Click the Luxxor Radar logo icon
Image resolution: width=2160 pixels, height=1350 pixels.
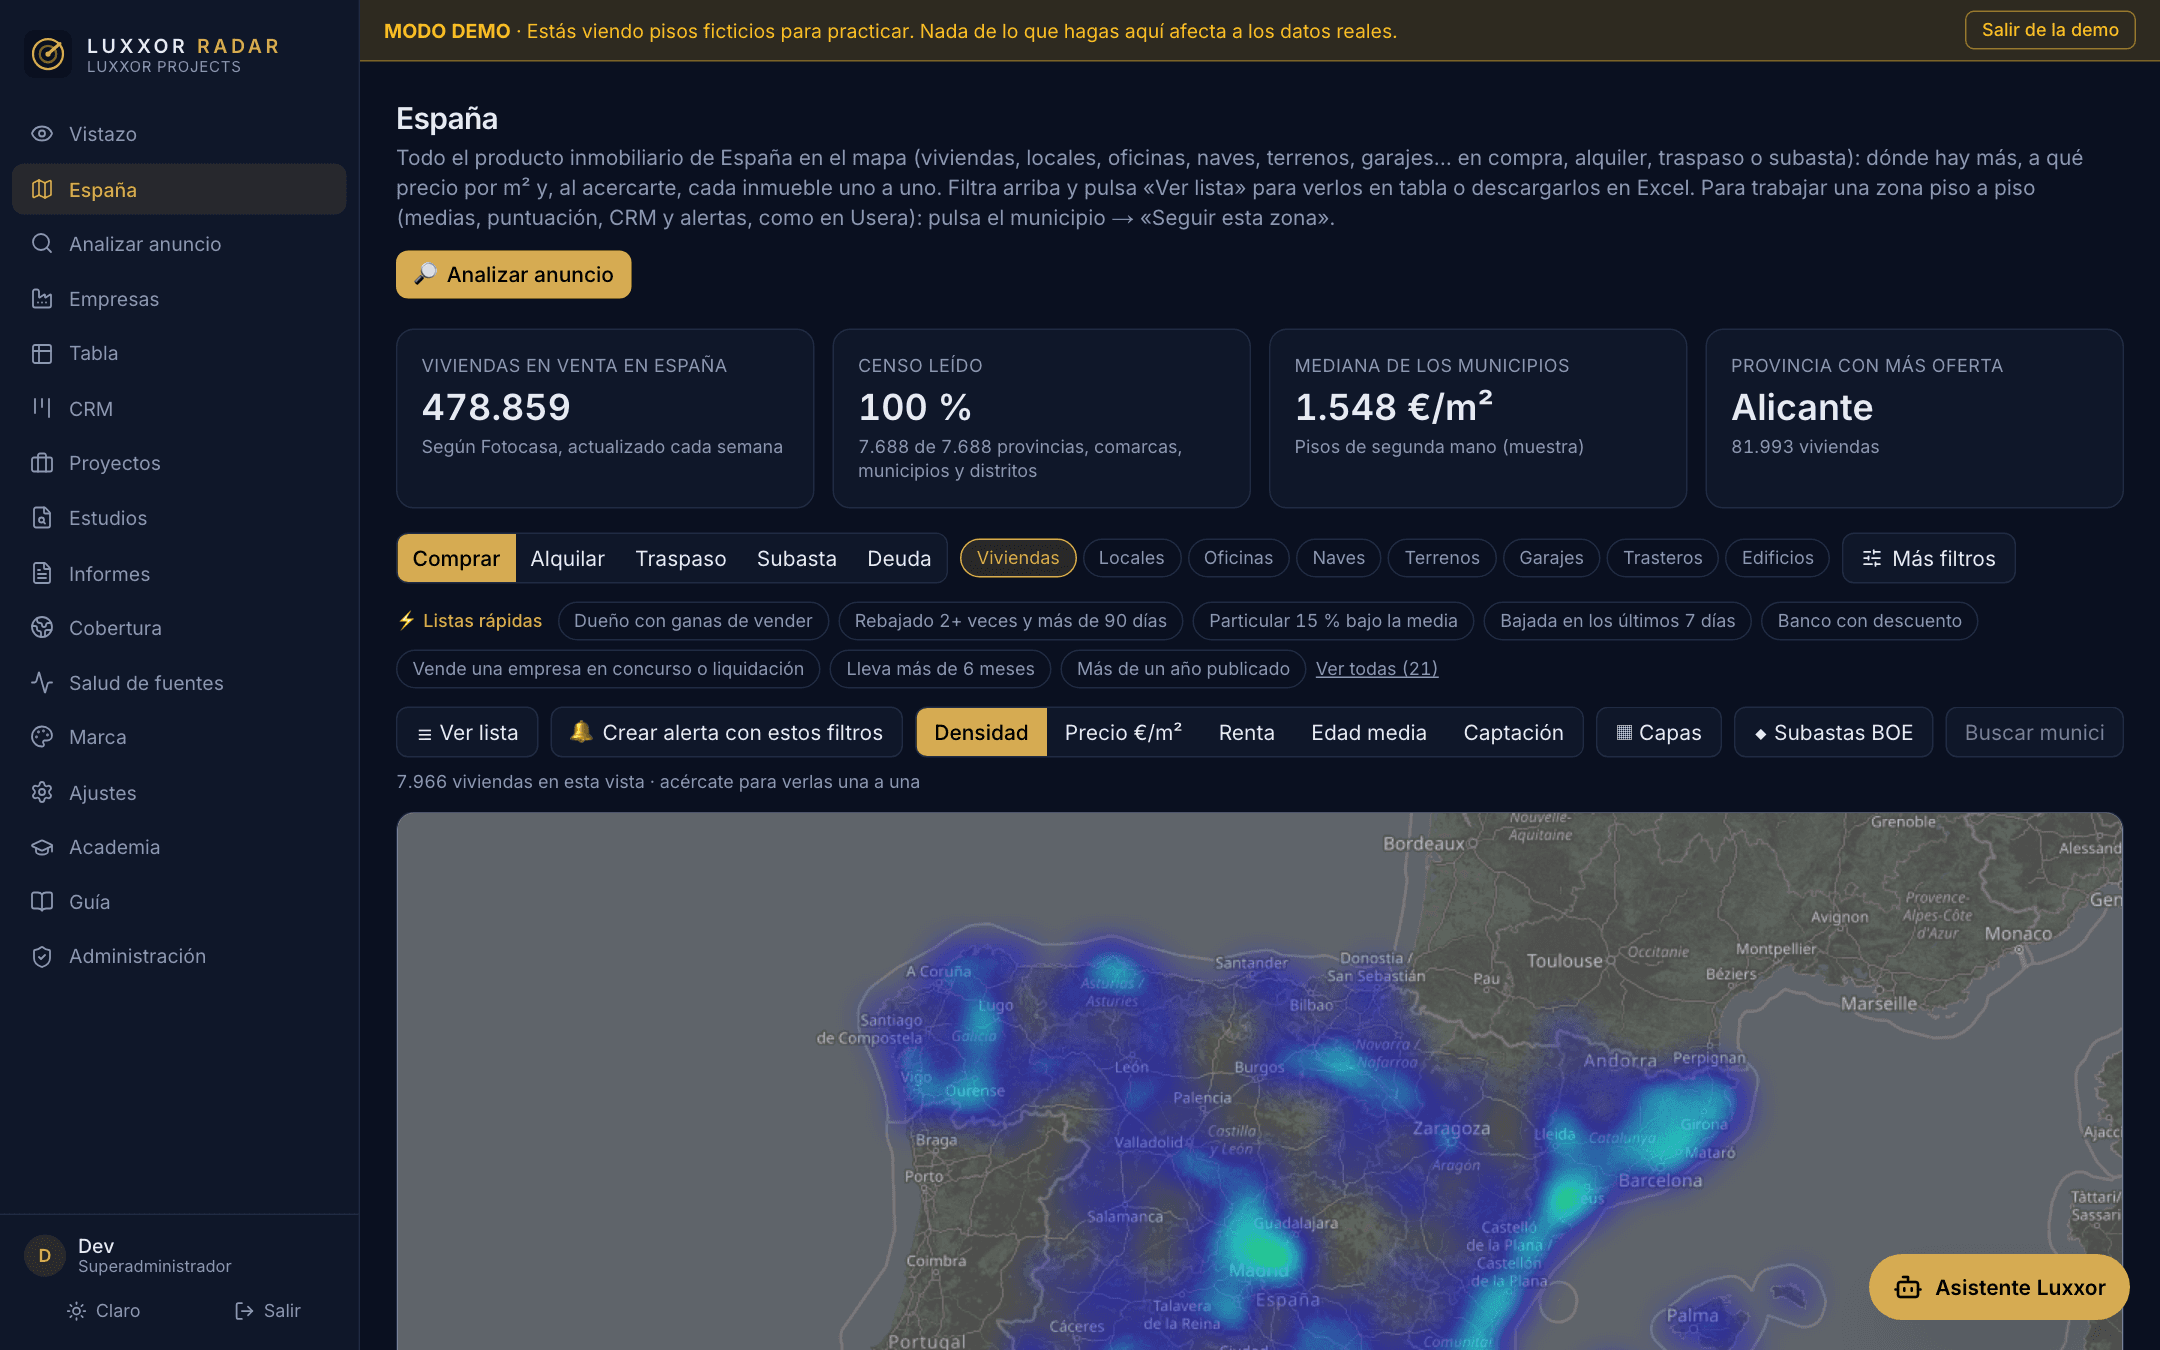[x=48, y=54]
